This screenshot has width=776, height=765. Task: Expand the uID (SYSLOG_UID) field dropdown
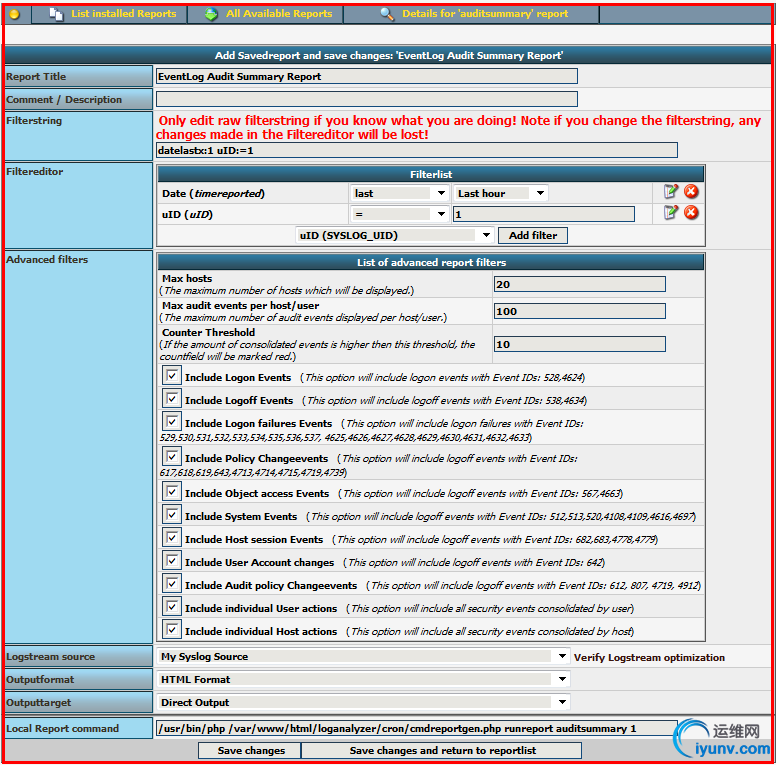click(x=394, y=236)
